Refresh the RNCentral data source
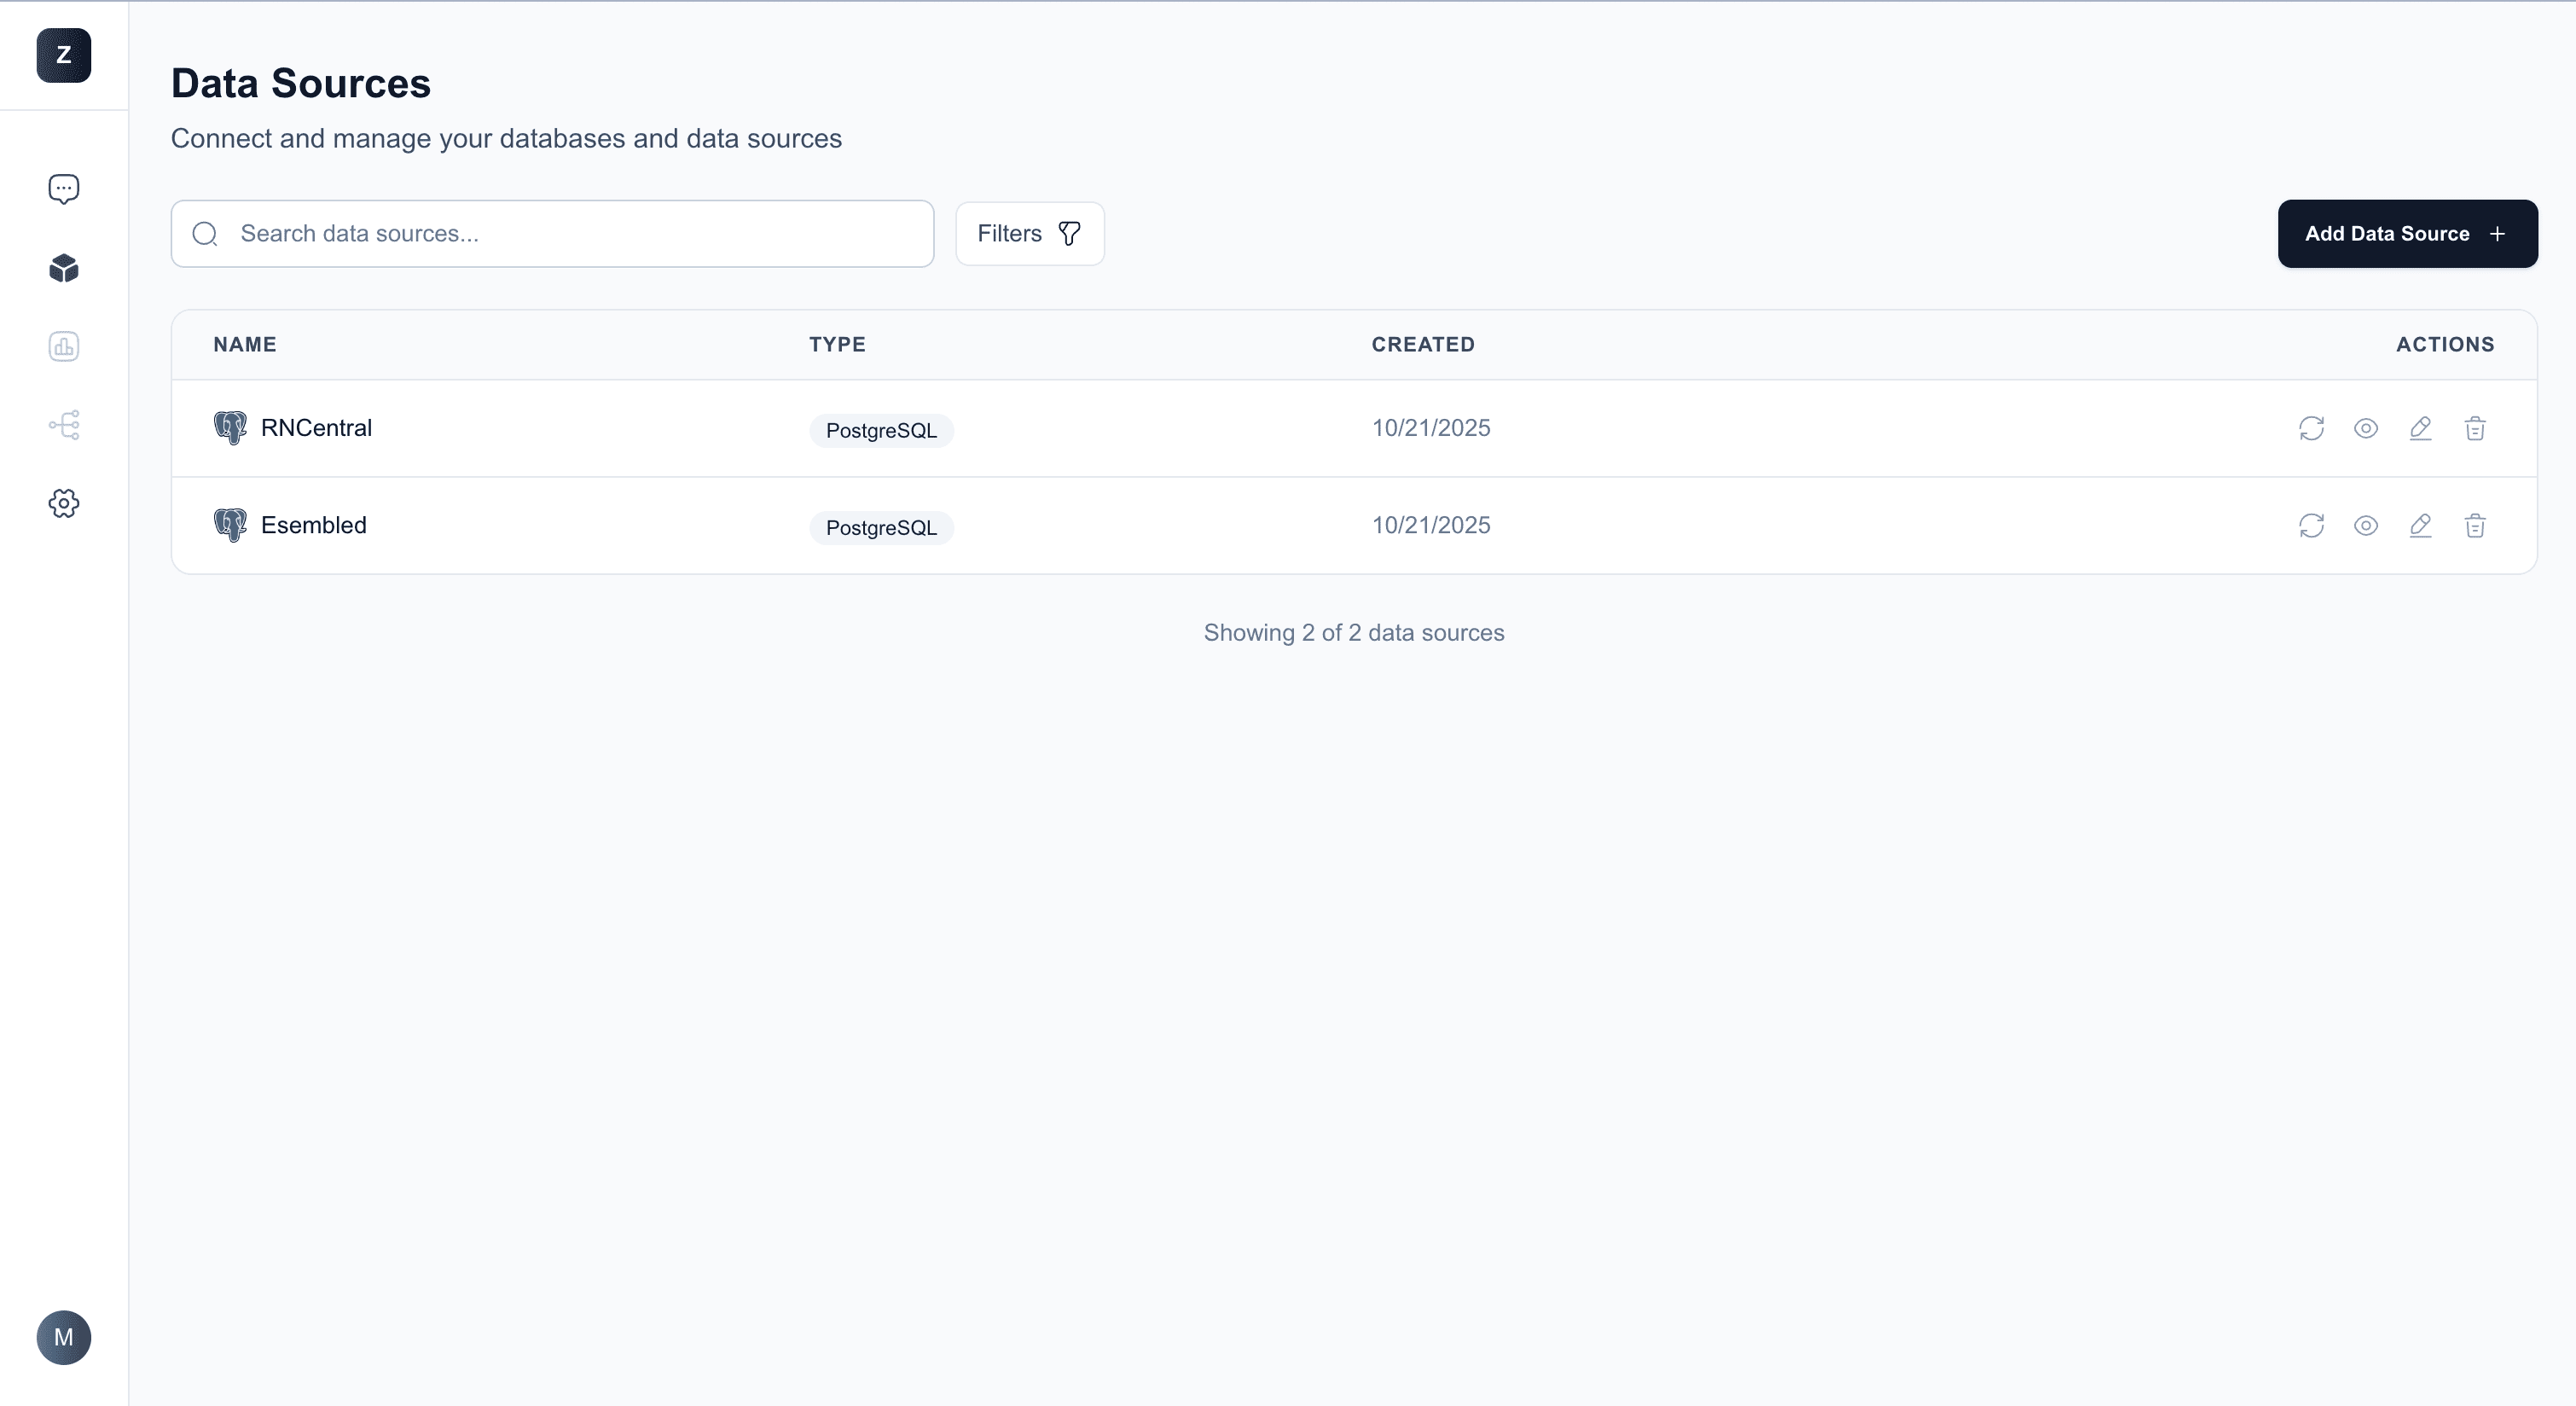This screenshot has height=1406, width=2576. [2311, 428]
